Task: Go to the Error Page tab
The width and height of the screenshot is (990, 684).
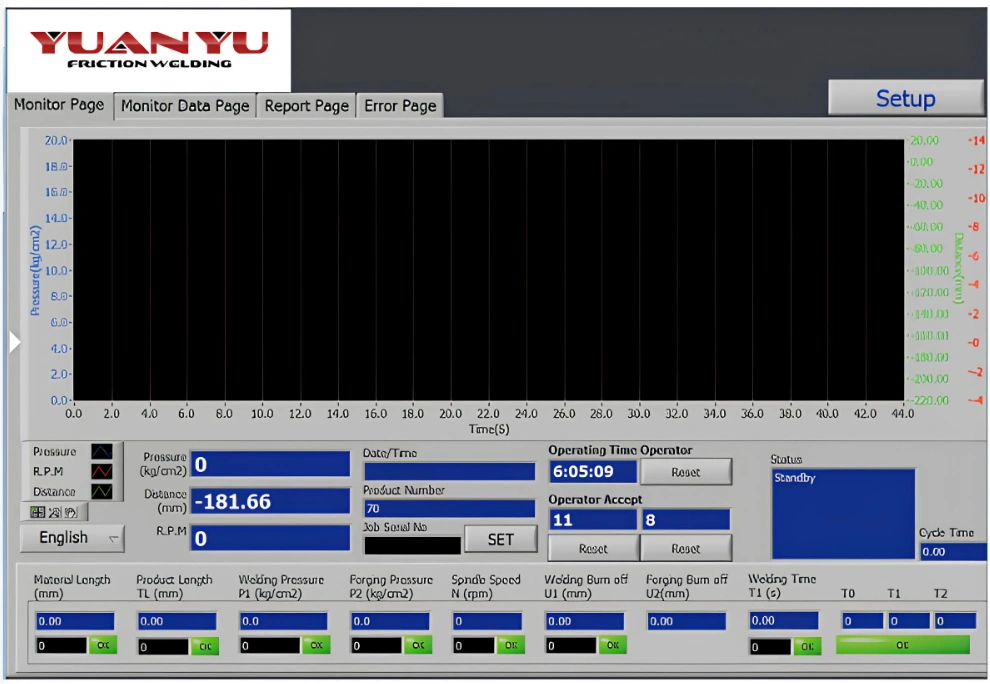Action: [400, 106]
